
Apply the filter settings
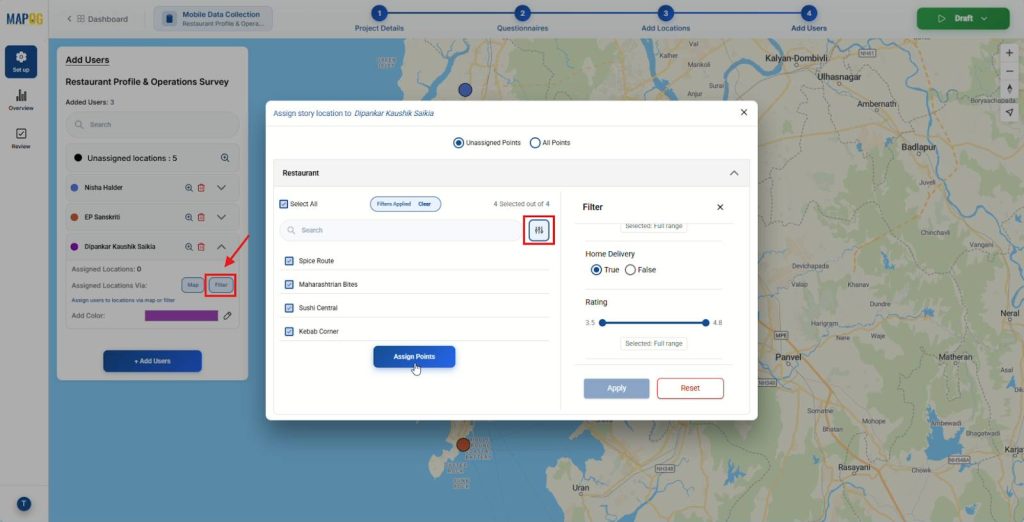(616, 388)
